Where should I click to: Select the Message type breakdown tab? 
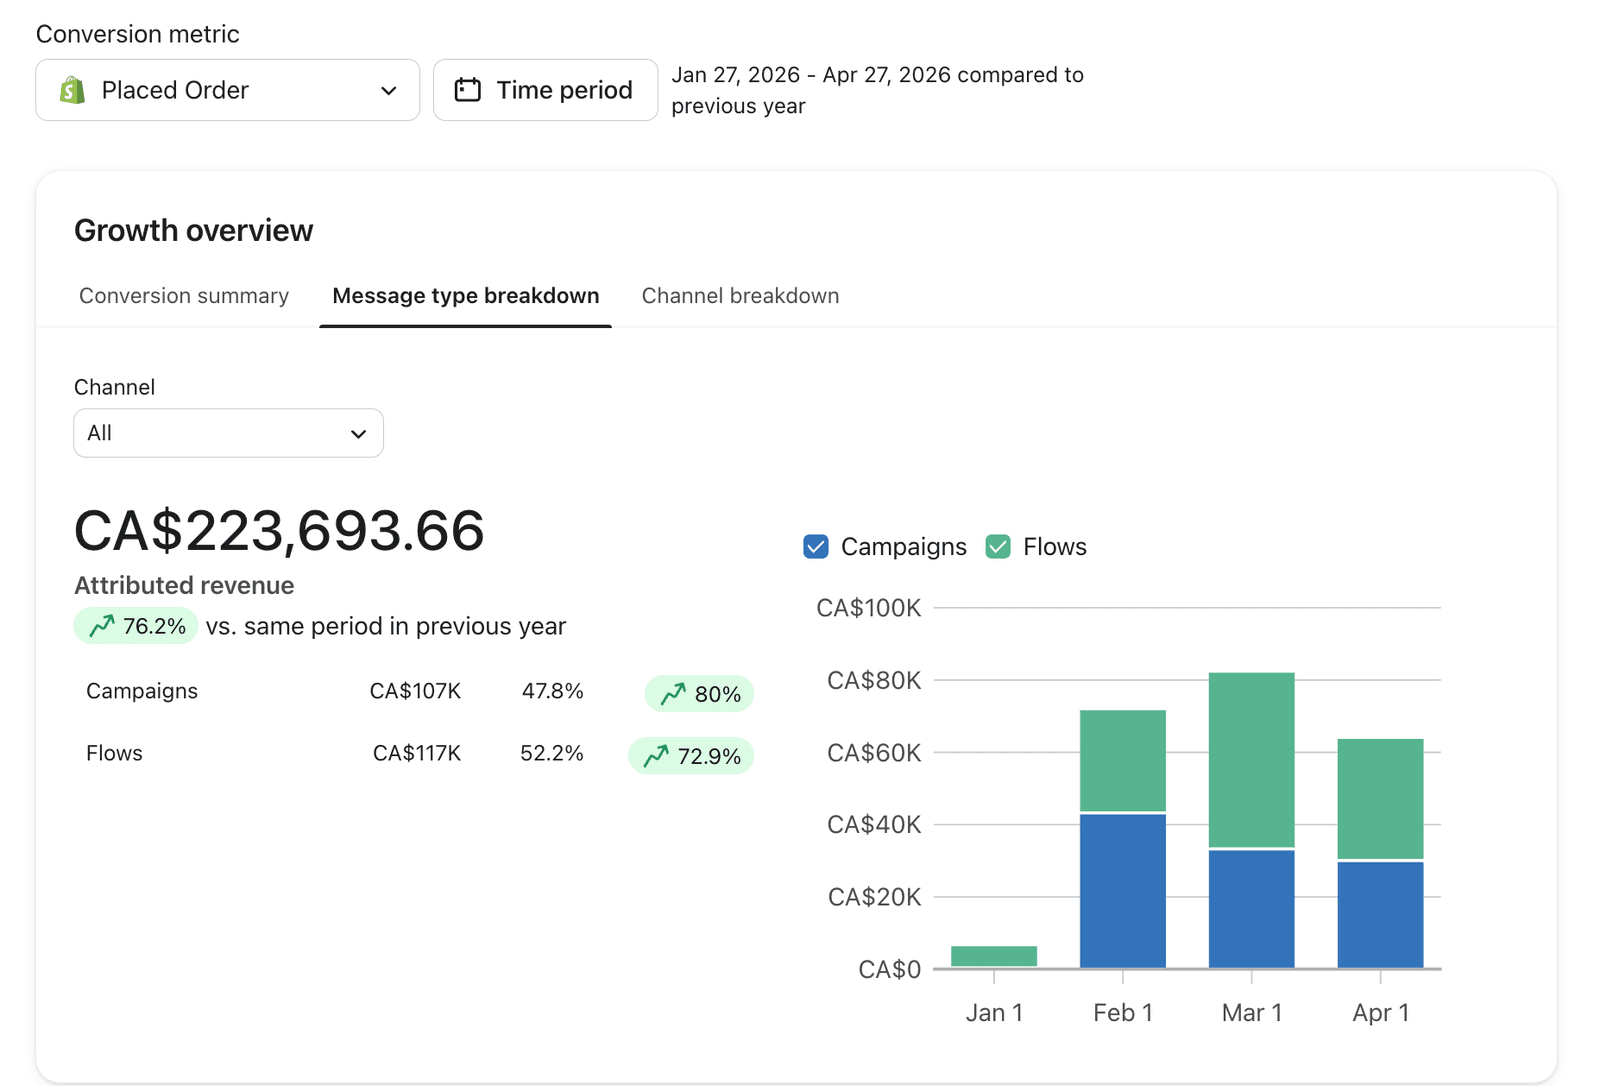pos(466,296)
